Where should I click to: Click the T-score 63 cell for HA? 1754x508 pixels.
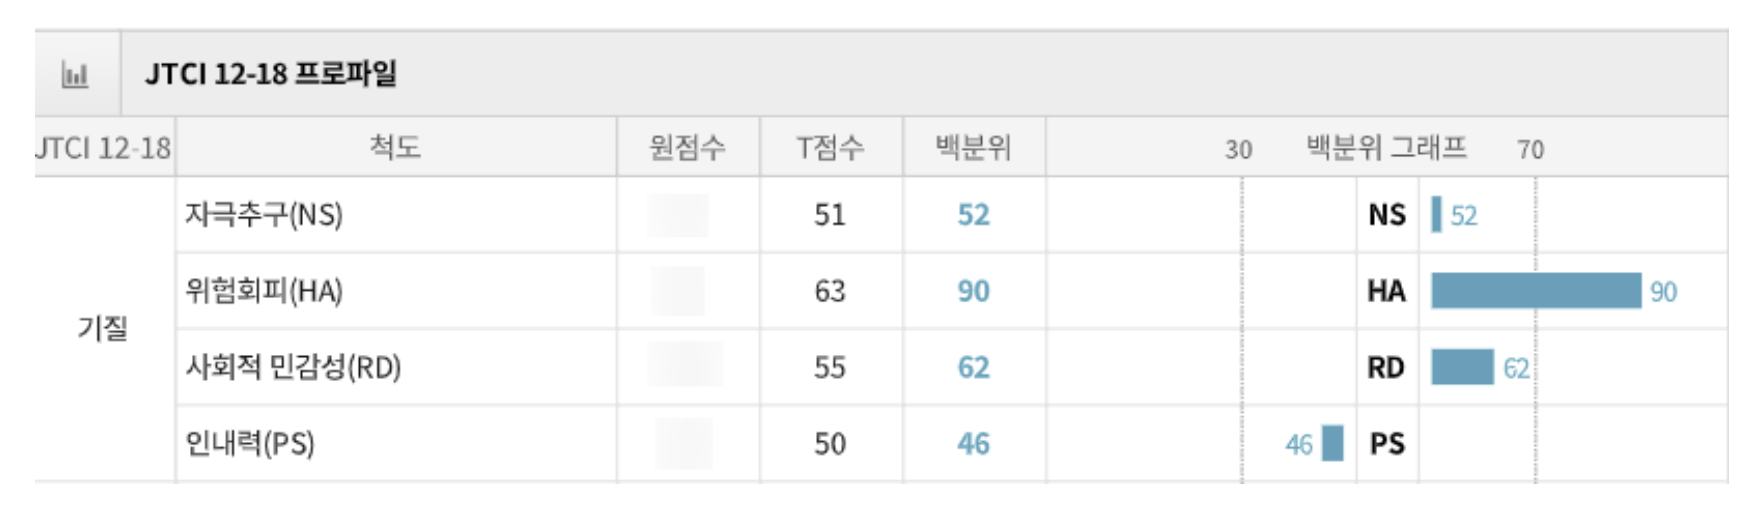[830, 291]
